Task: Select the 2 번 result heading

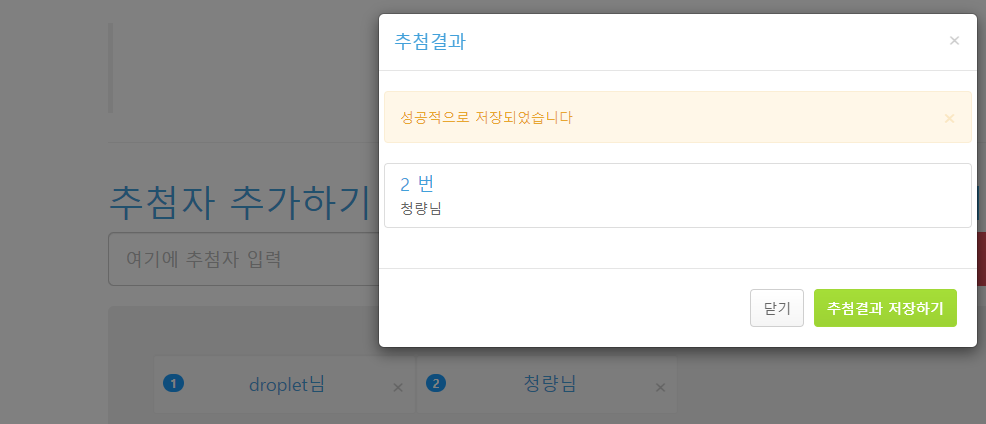Action: (416, 184)
